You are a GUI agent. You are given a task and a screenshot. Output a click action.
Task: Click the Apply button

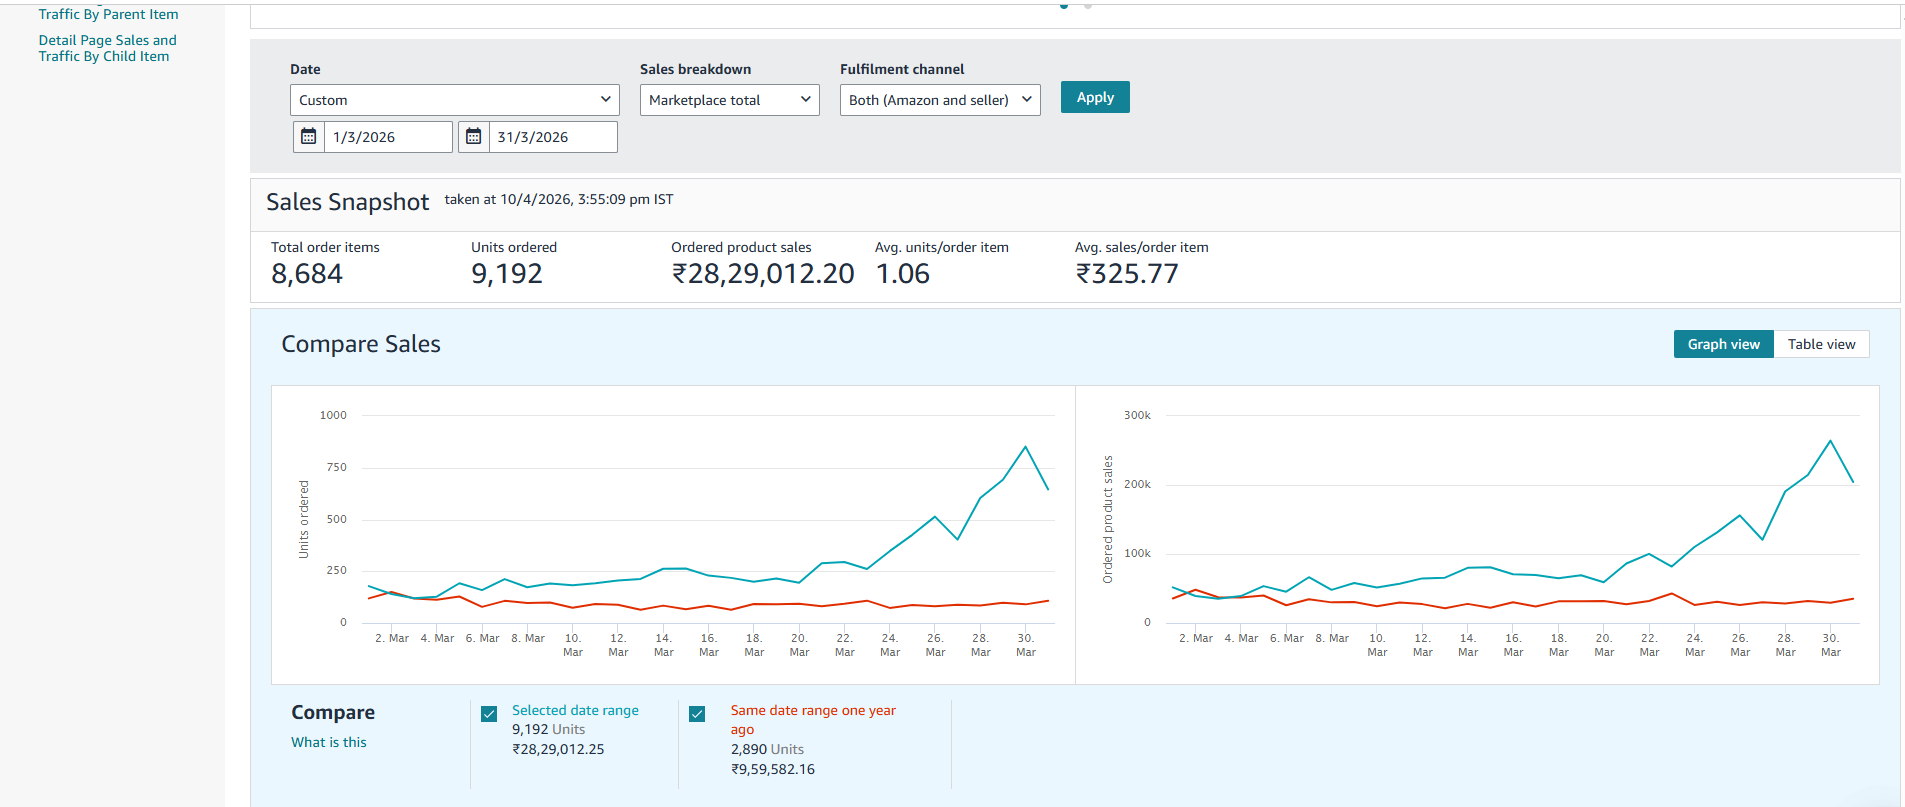pos(1095,97)
